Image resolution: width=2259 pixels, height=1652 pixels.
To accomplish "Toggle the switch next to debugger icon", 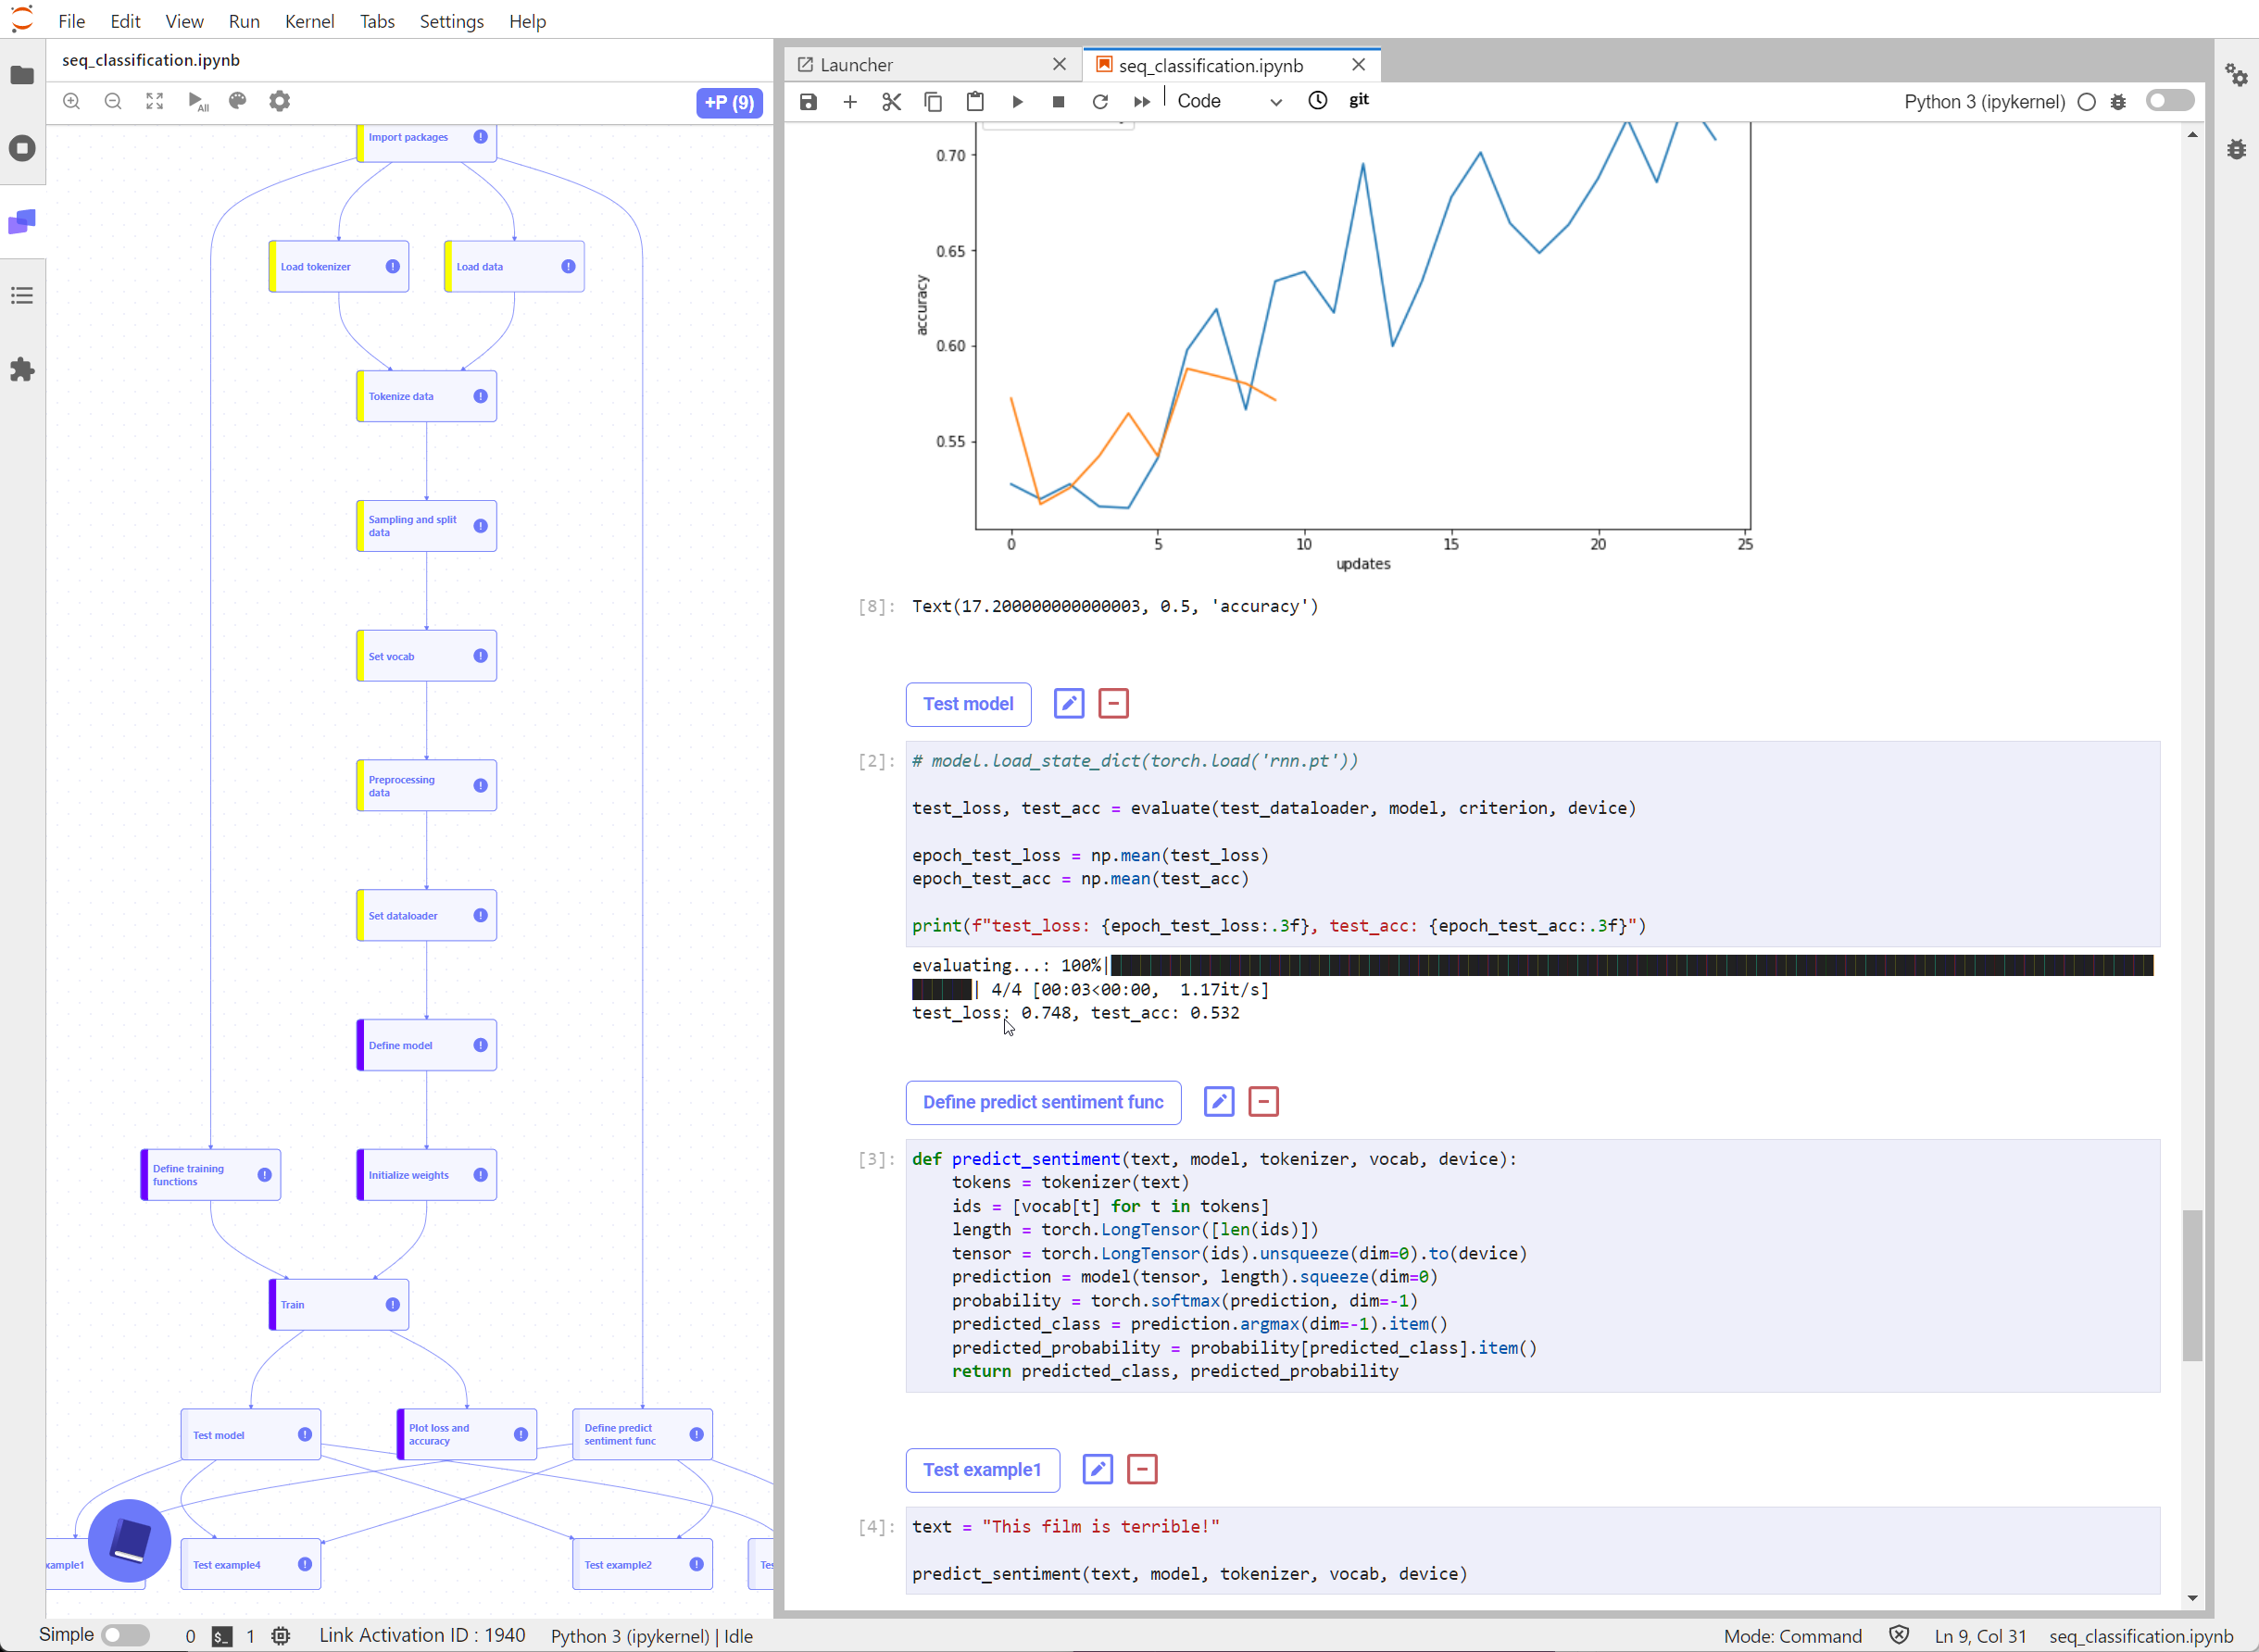I will pyautogui.click(x=2168, y=101).
